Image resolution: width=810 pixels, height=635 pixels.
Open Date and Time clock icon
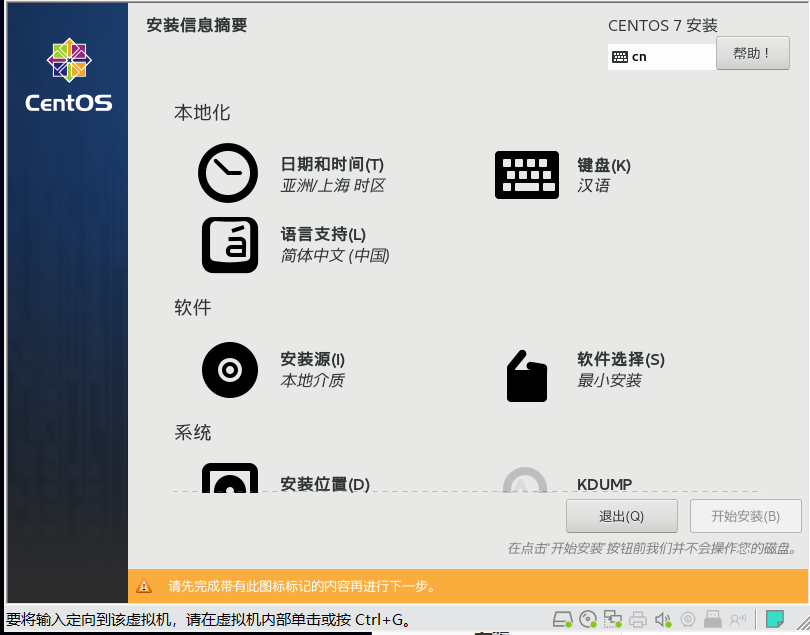click(x=228, y=173)
